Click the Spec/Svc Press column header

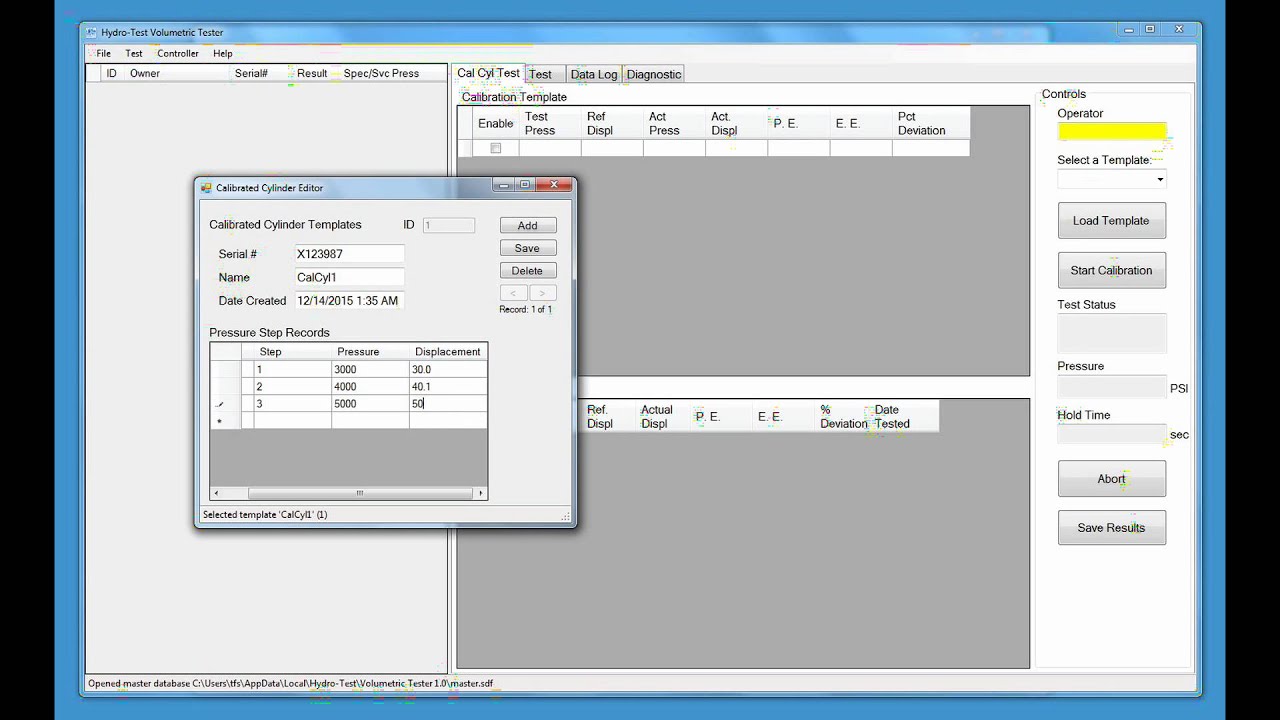coord(393,73)
